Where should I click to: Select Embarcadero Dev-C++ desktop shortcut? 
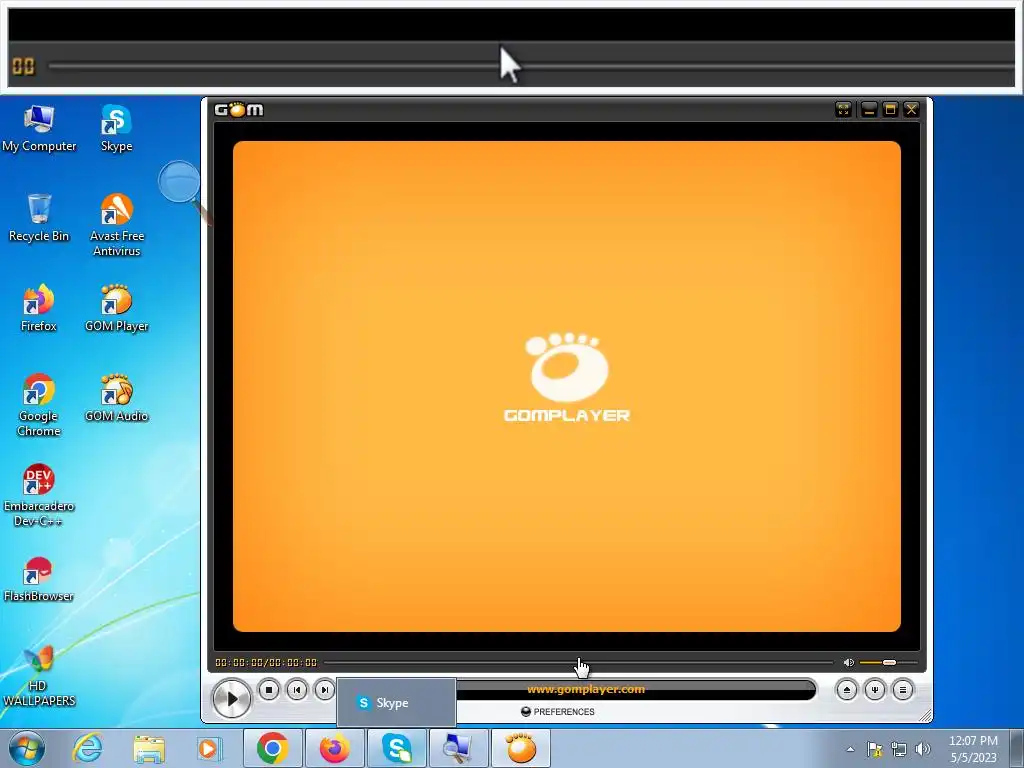[x=39, y=495]
